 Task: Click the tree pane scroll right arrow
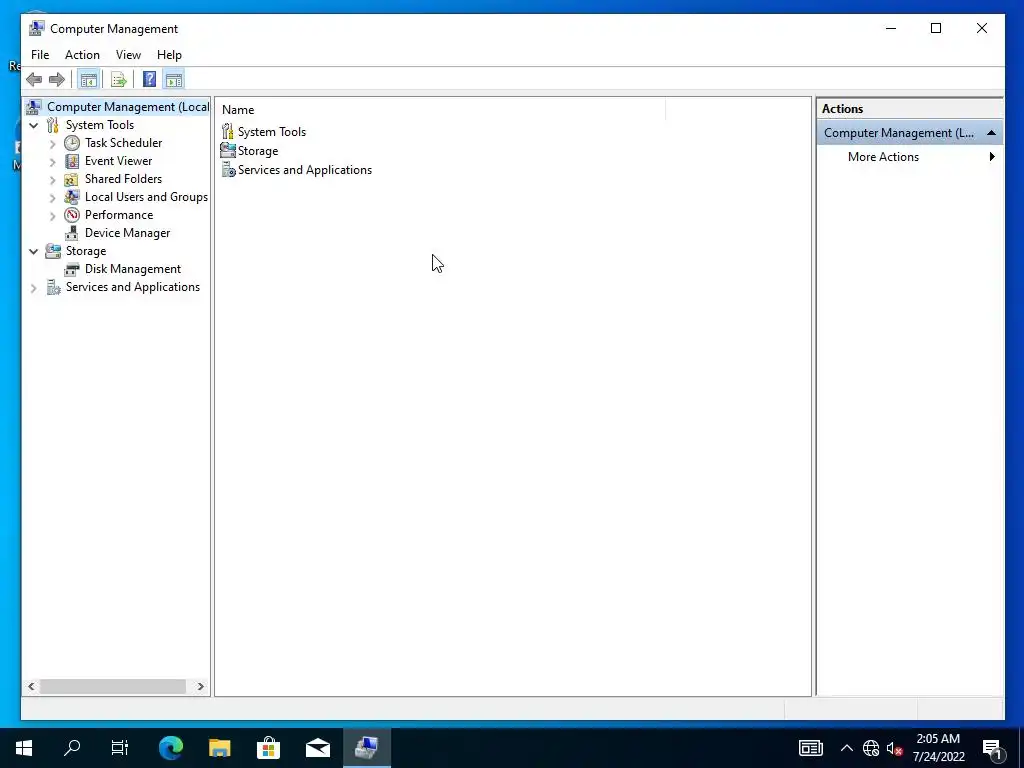coord(200,686)
